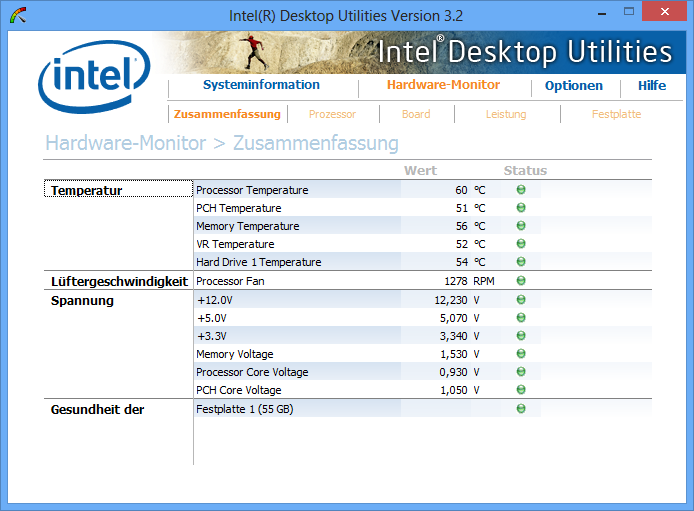Click the Memory Voltage status indicator
Viewport: 694px width, 511px height.
(x=521, y=353)
